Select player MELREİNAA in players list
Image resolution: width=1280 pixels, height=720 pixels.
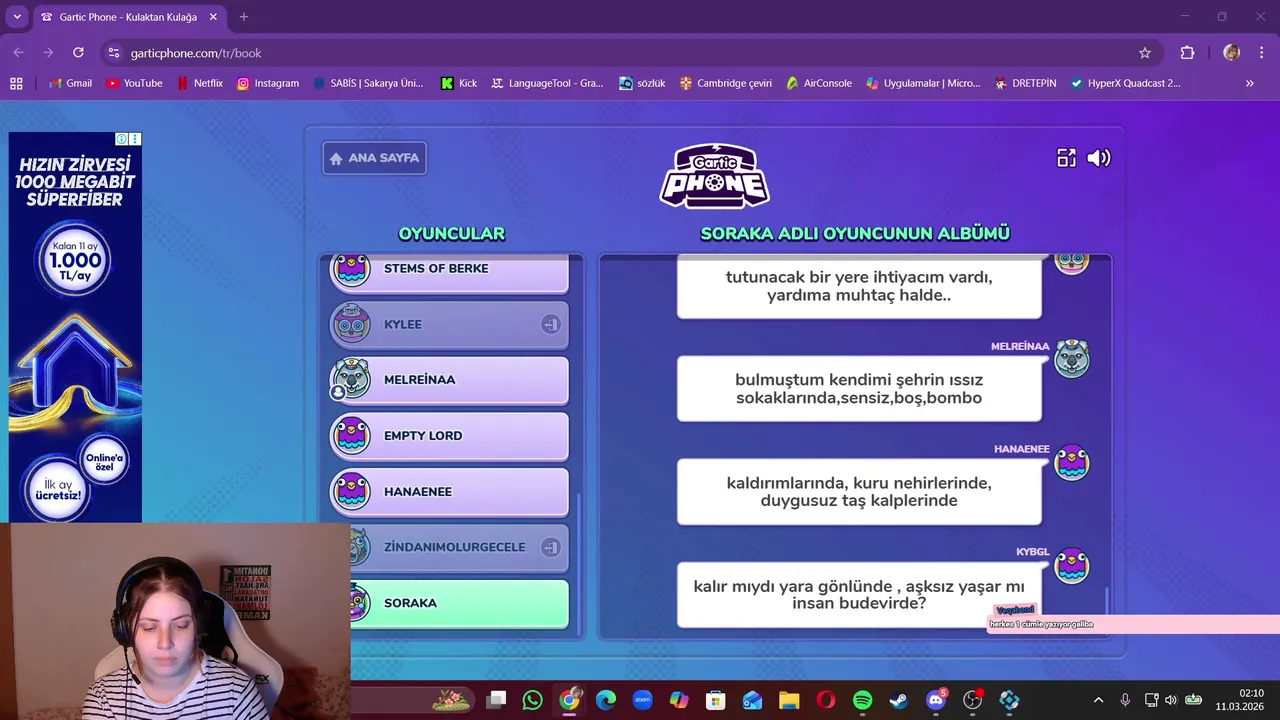click(449, 380)
